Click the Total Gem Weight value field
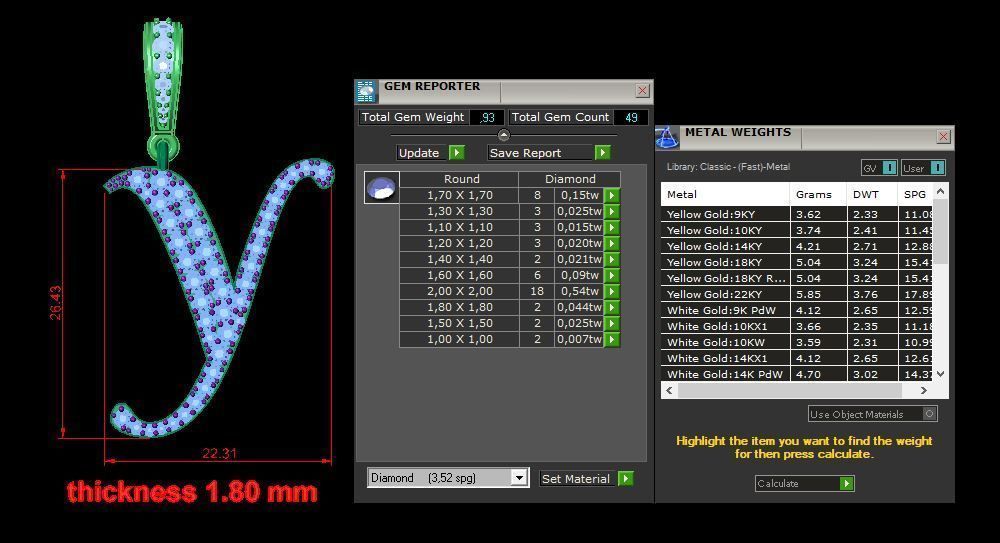Viewport: 1000px width, 543px height. pyautogui.click(x=487, y=117)
